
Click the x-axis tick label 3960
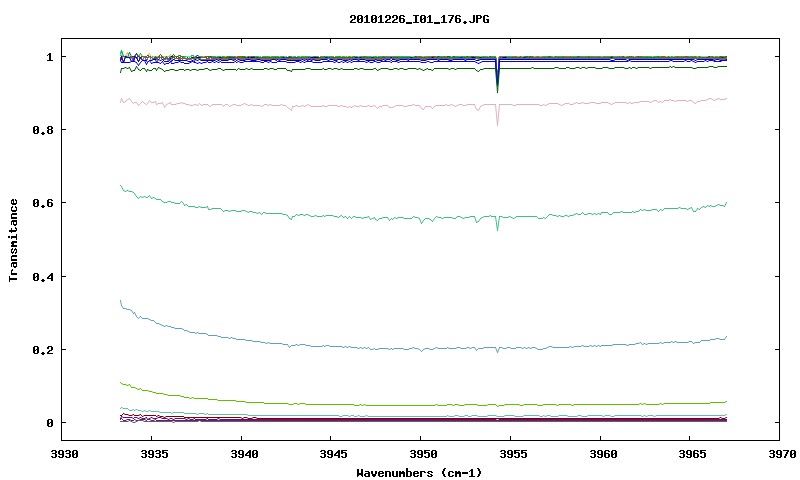[604, 454]
